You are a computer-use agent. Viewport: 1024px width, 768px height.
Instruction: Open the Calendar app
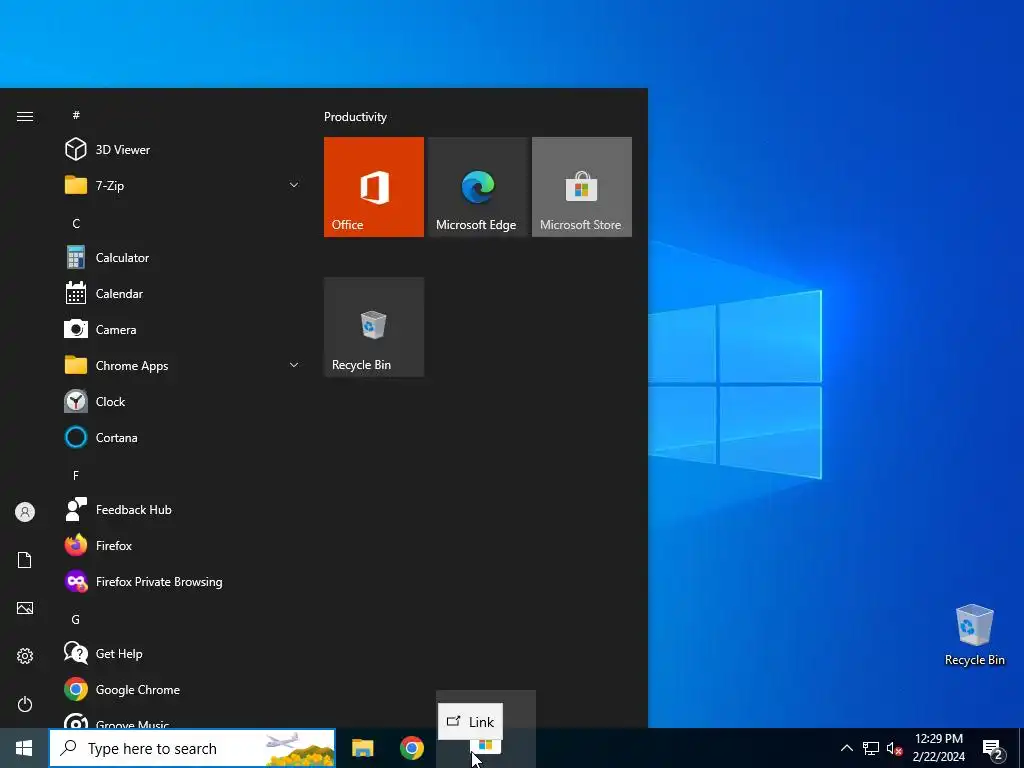point(183,293)
